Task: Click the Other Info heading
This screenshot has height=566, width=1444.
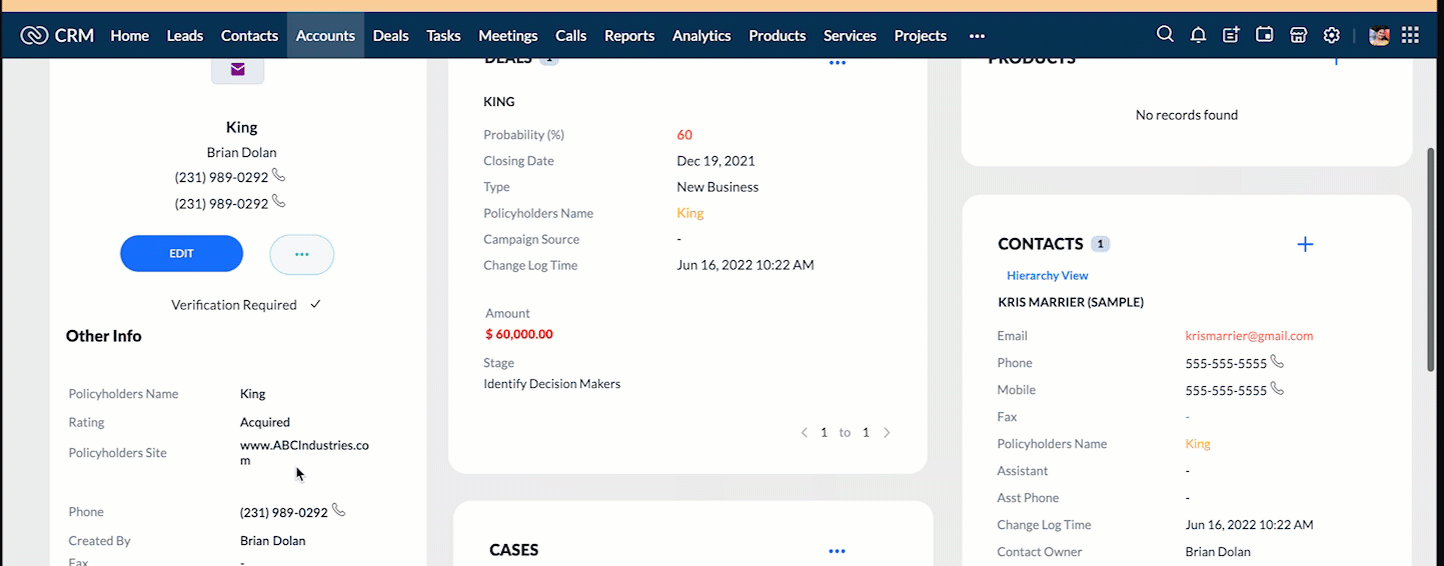Action: [x=104, y=336]
